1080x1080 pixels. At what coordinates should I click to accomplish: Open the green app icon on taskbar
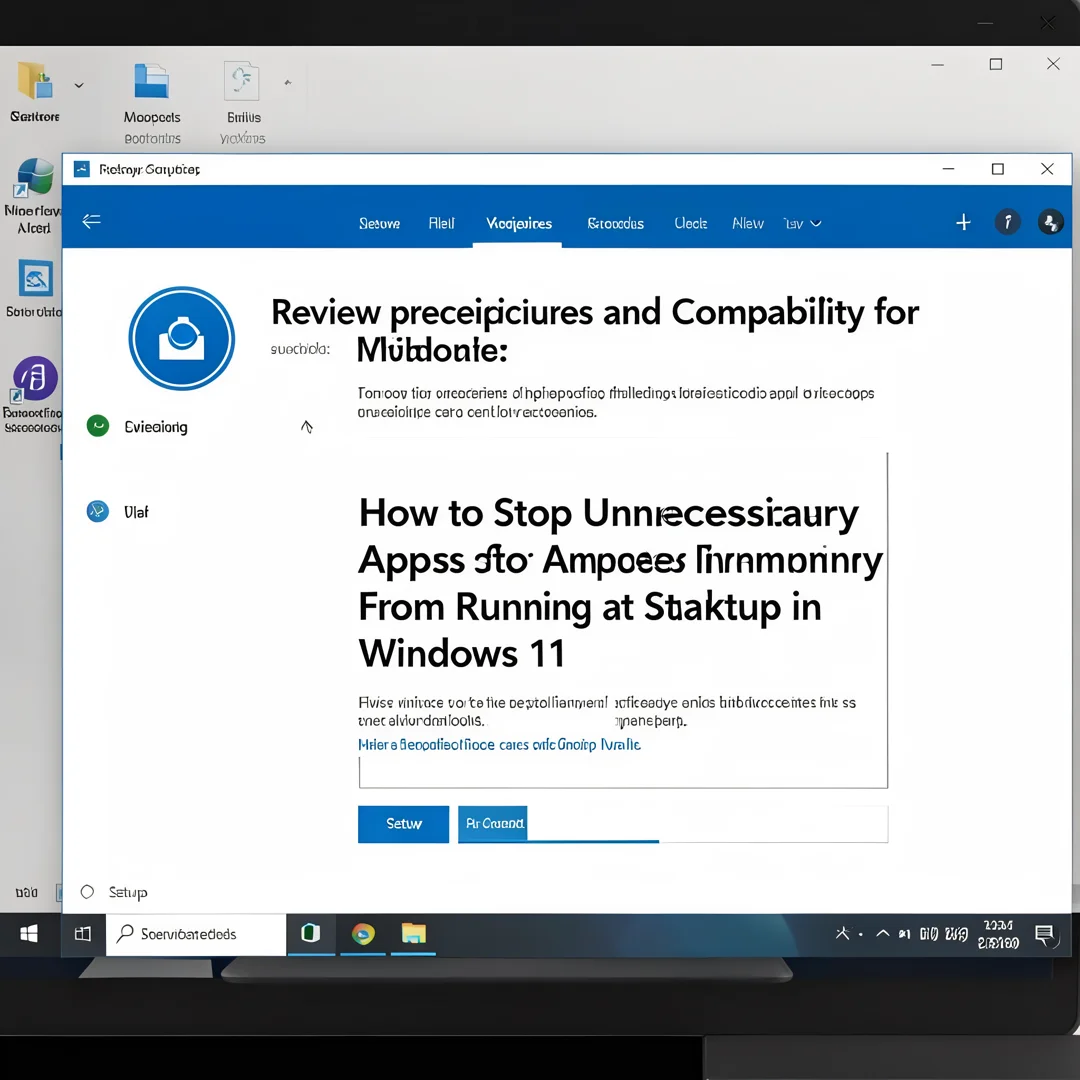311,933
